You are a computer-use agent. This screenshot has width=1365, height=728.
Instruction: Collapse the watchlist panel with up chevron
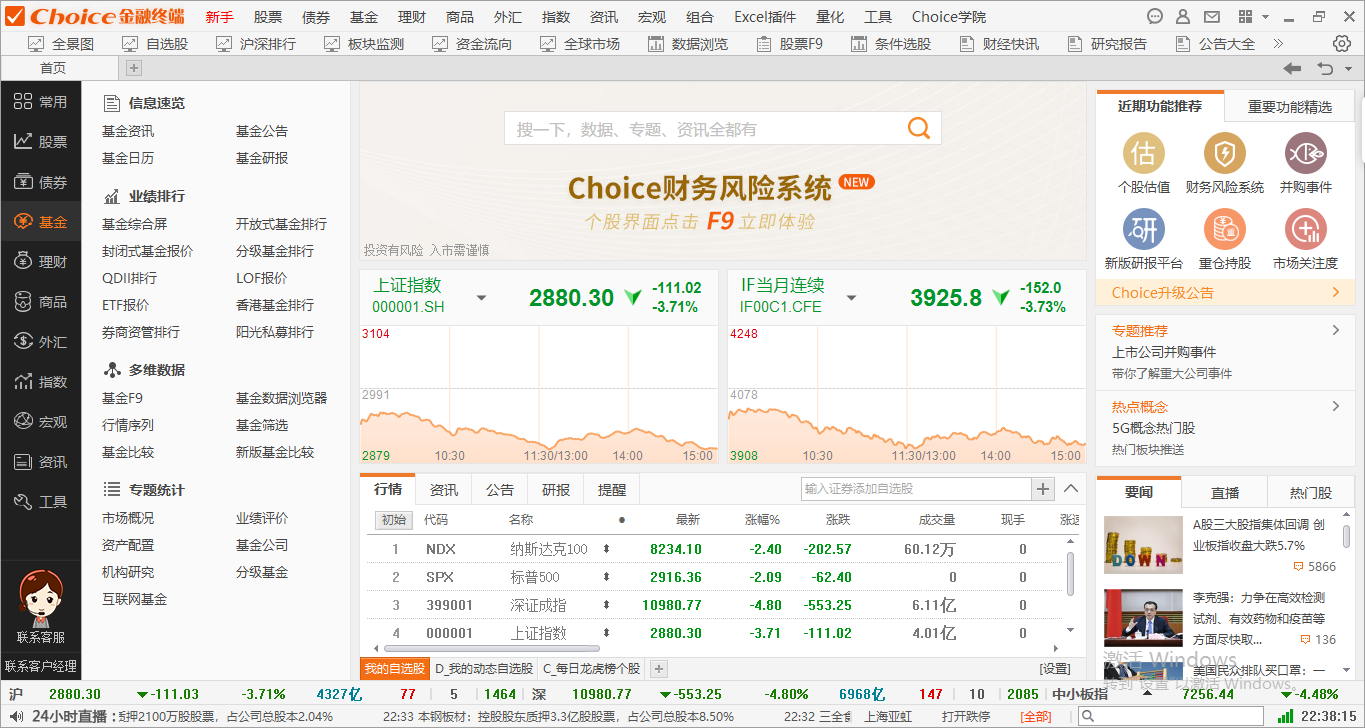(x=1071, y=489)
